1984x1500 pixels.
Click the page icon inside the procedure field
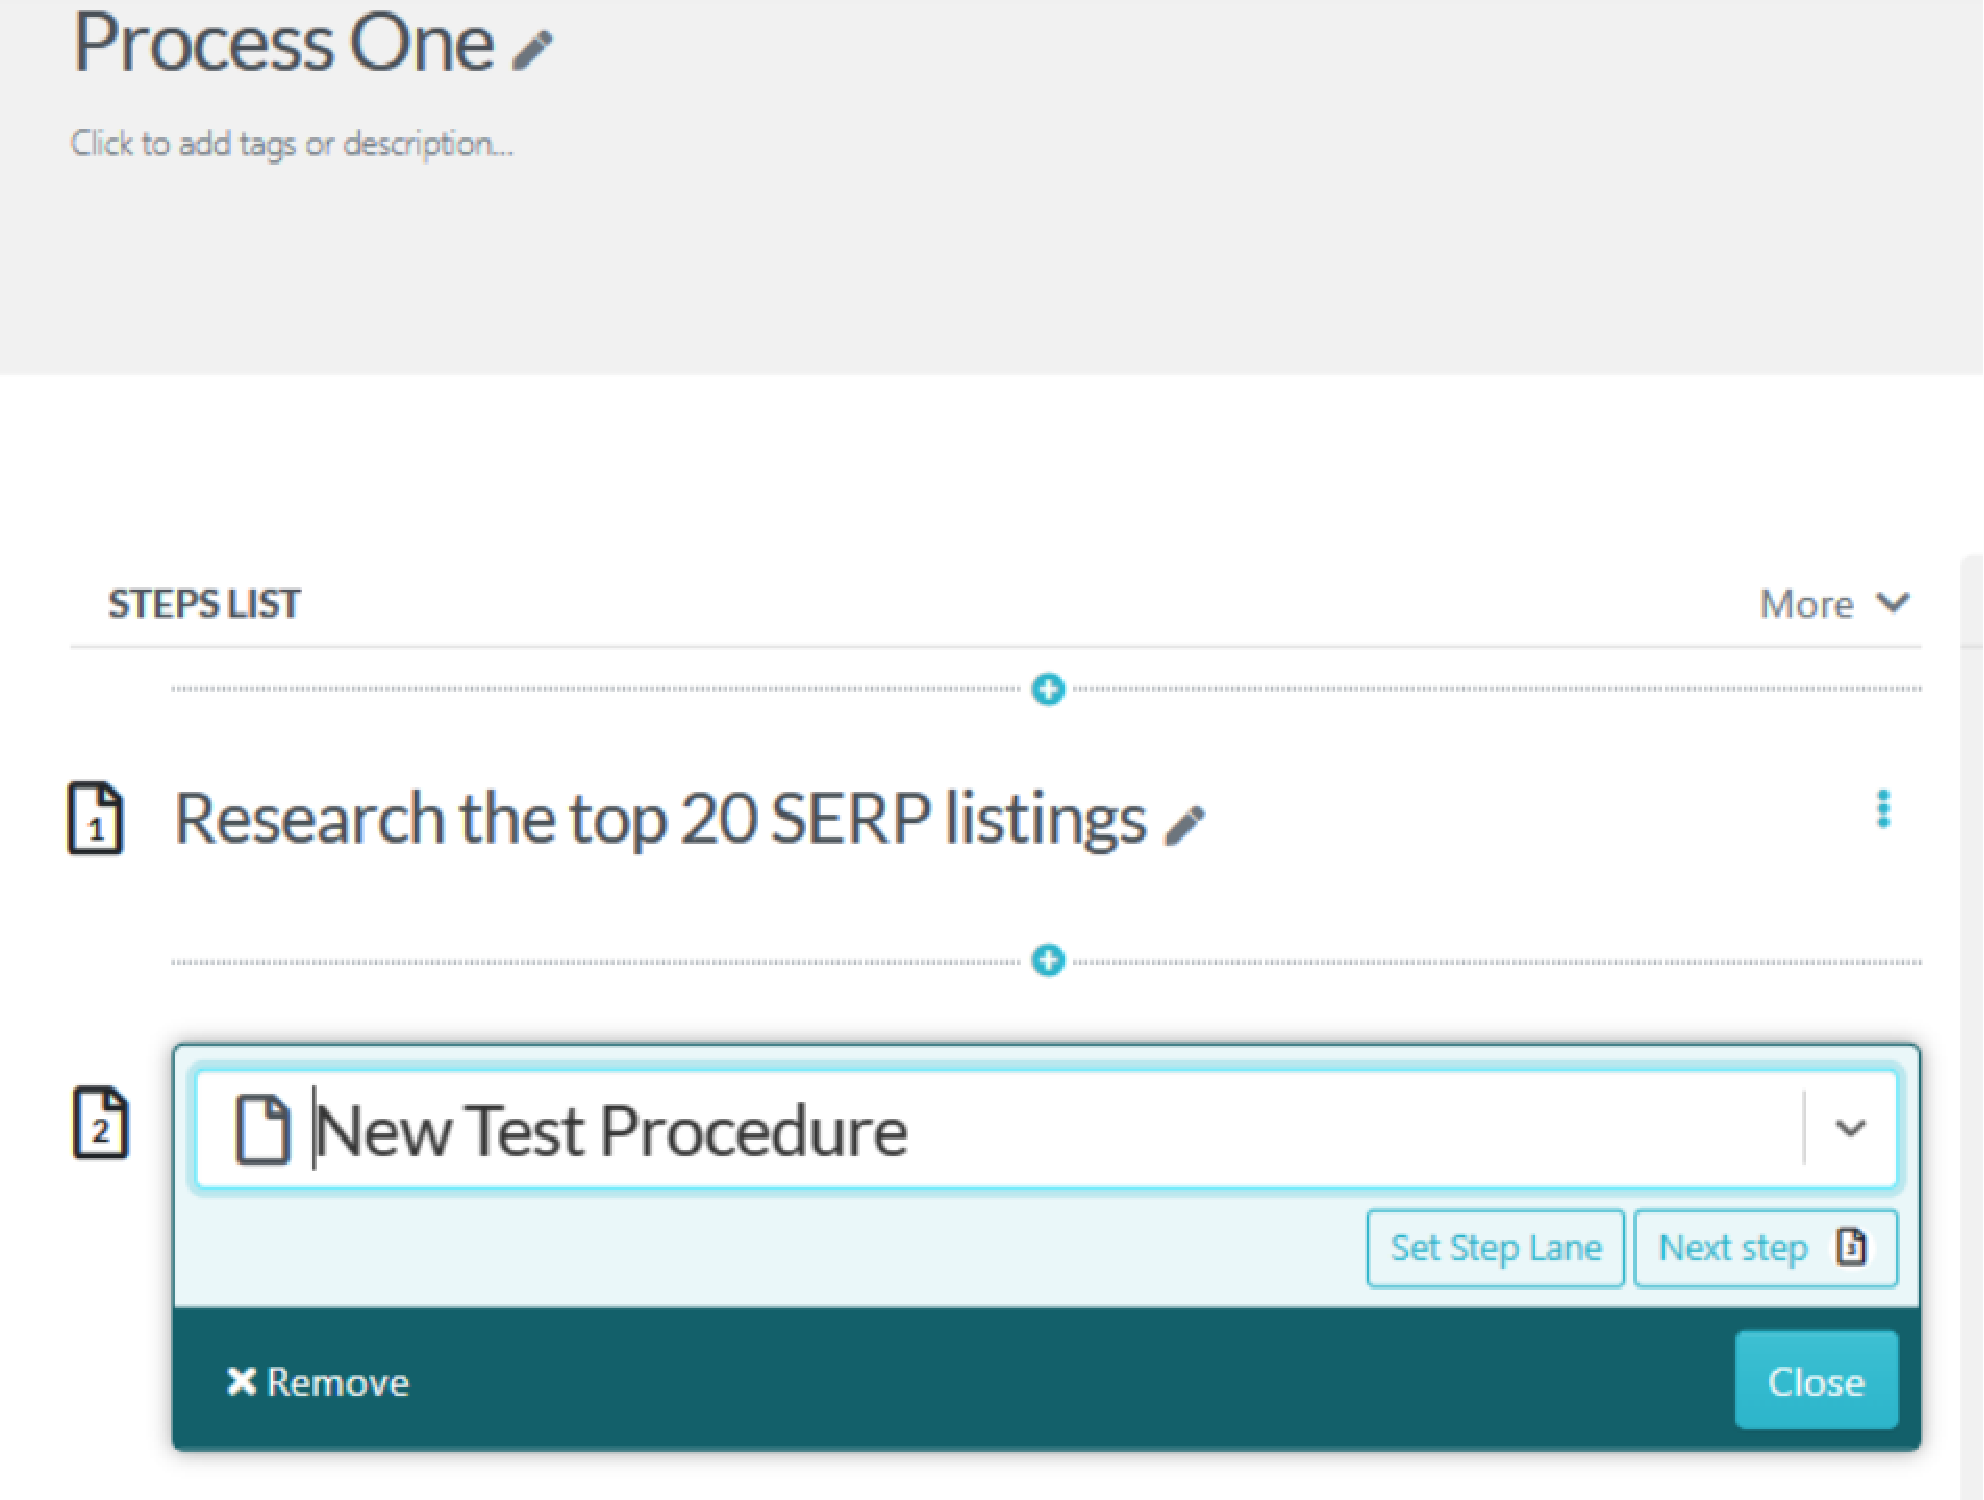[x=262, y=1130]
